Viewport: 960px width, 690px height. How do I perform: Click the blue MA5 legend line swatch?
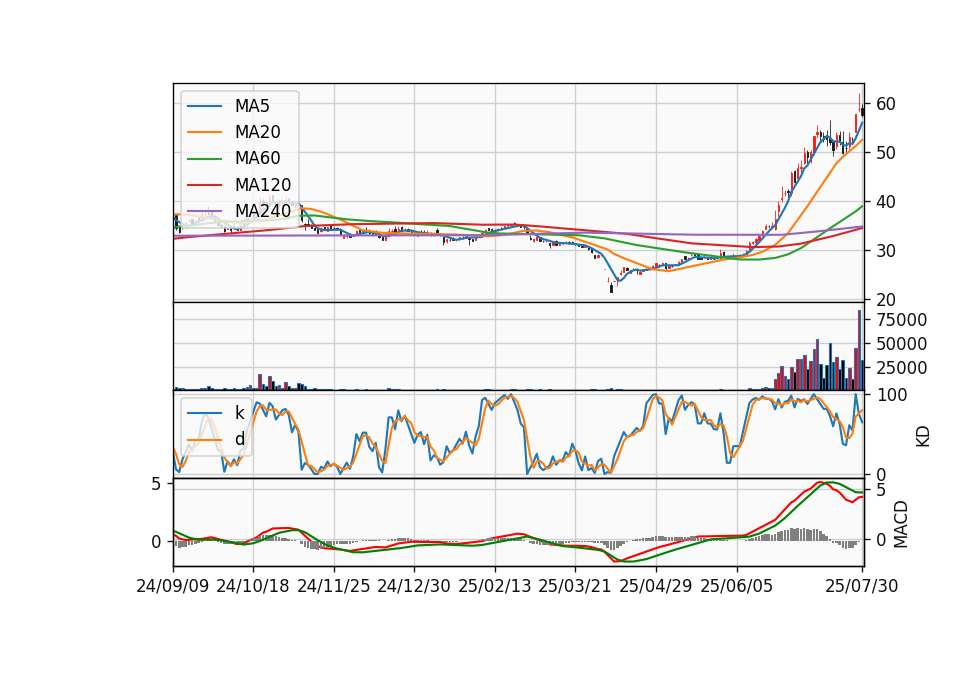pos(204,107)
